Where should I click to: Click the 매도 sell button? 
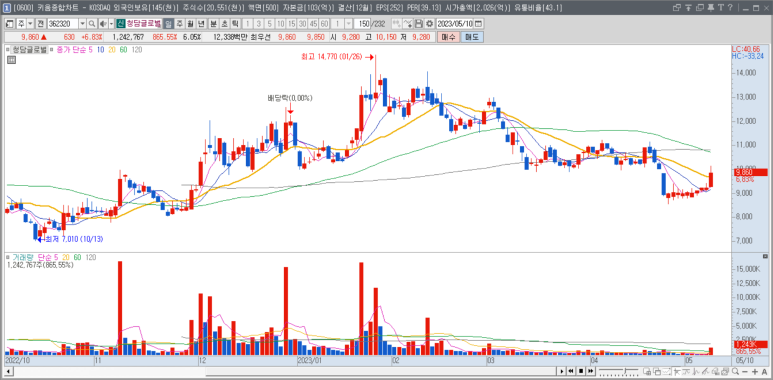coord(472,37)
